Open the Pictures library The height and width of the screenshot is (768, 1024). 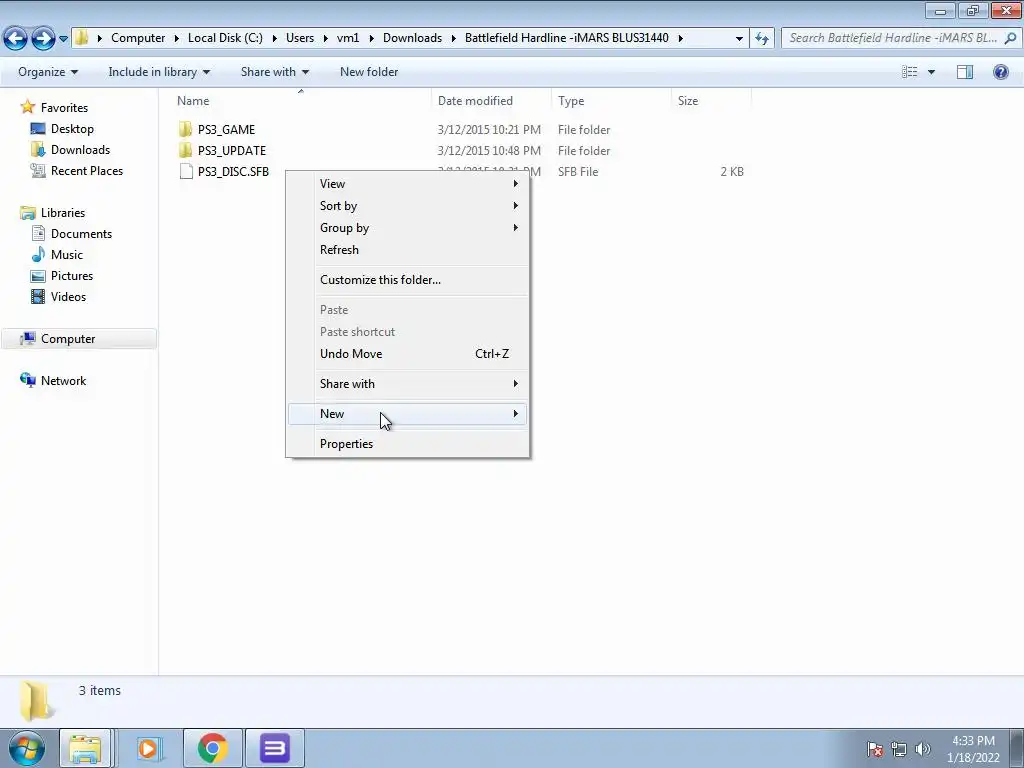click(x=72, y=276)
